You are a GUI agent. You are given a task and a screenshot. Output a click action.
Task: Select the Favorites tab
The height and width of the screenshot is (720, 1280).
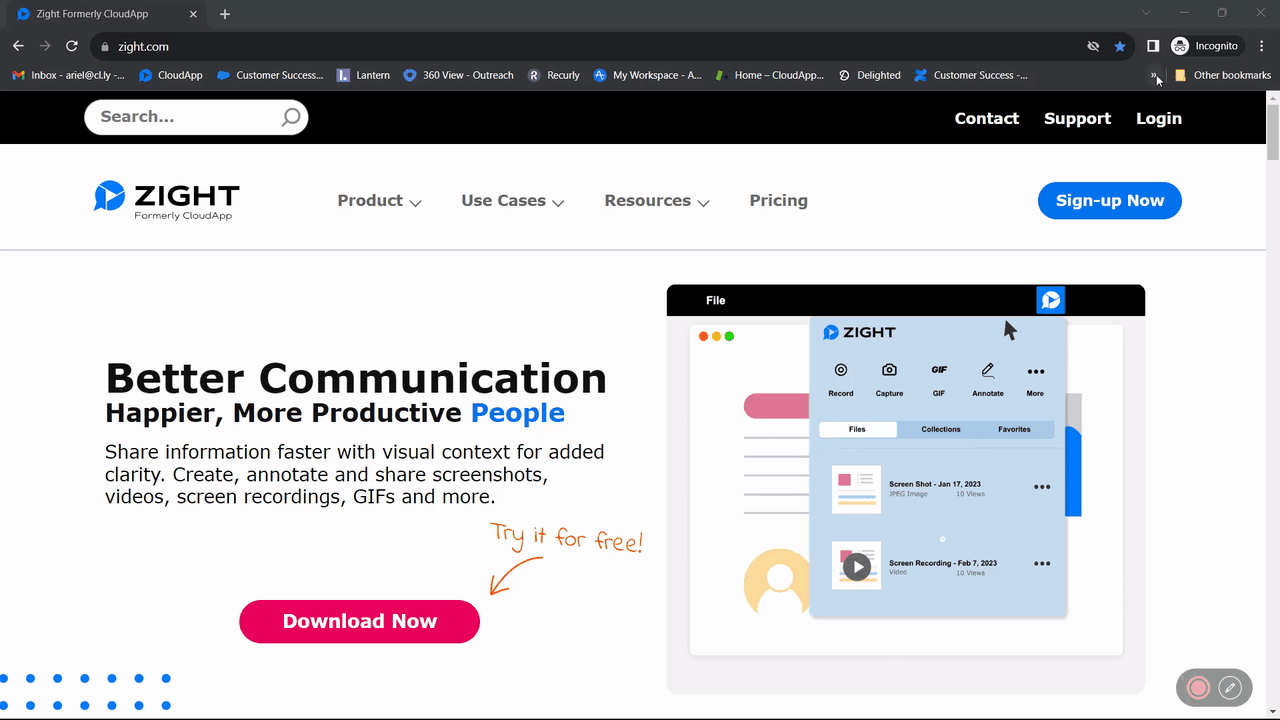[x=1014, y=429]
